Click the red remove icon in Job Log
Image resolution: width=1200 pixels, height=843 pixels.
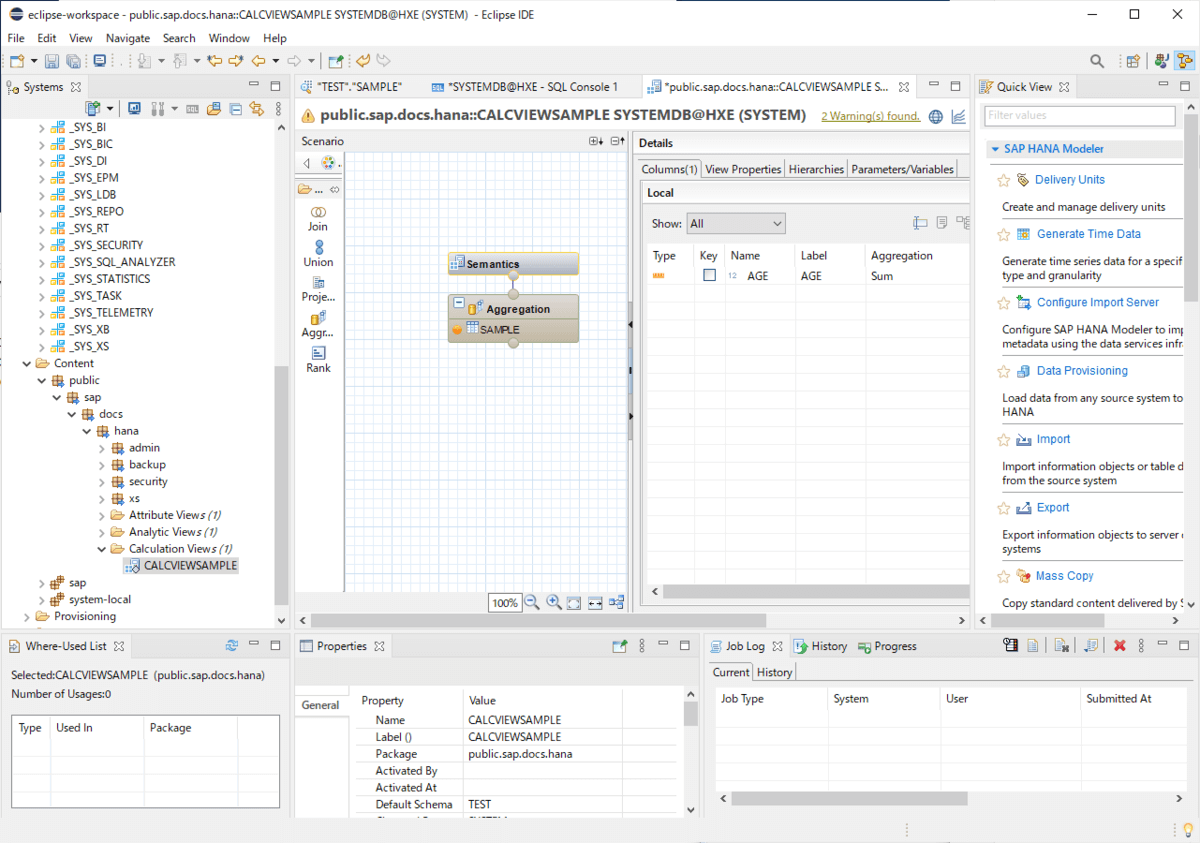(x=1120, y=646)
